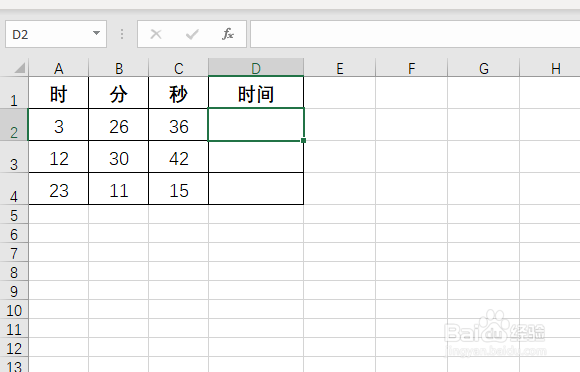
Task: Select row 9 header
Action: (x=14, y=291)
